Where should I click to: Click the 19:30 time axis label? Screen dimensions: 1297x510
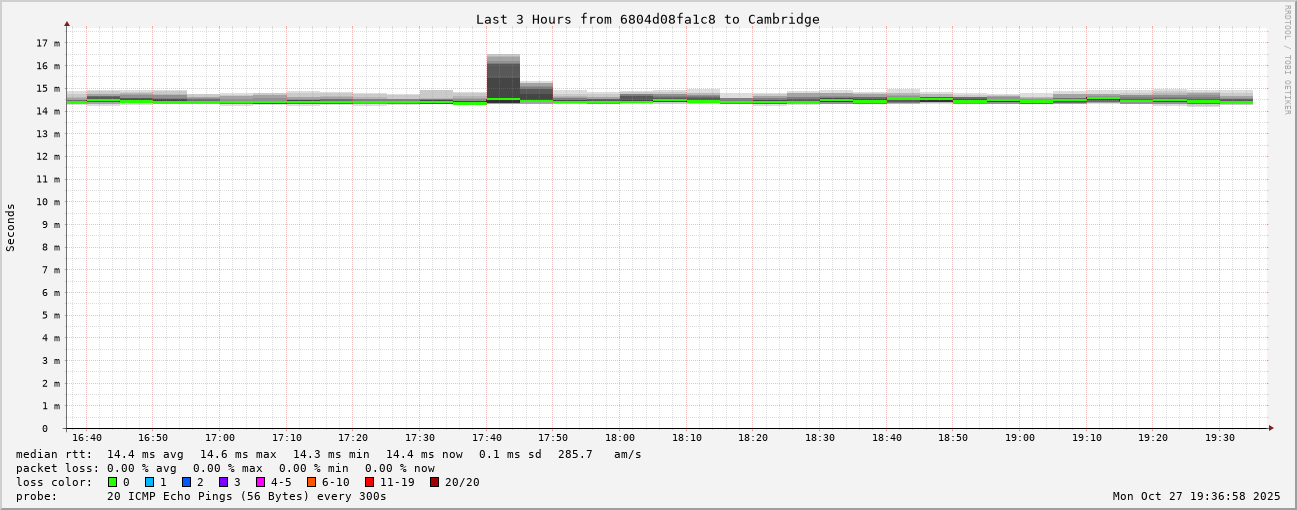coord(1219,438)
